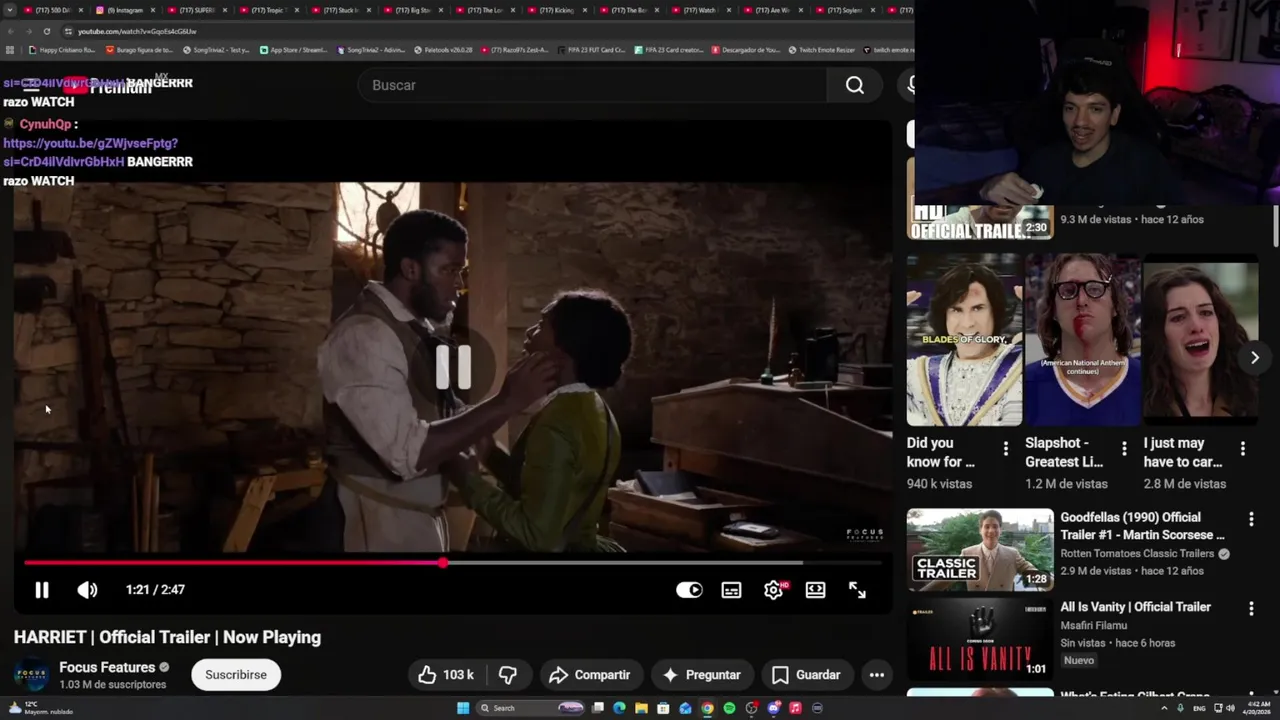Click the Goodfellas Classic Trailer thumbnail
The image size is (1280, 720).
pos(980,550)
